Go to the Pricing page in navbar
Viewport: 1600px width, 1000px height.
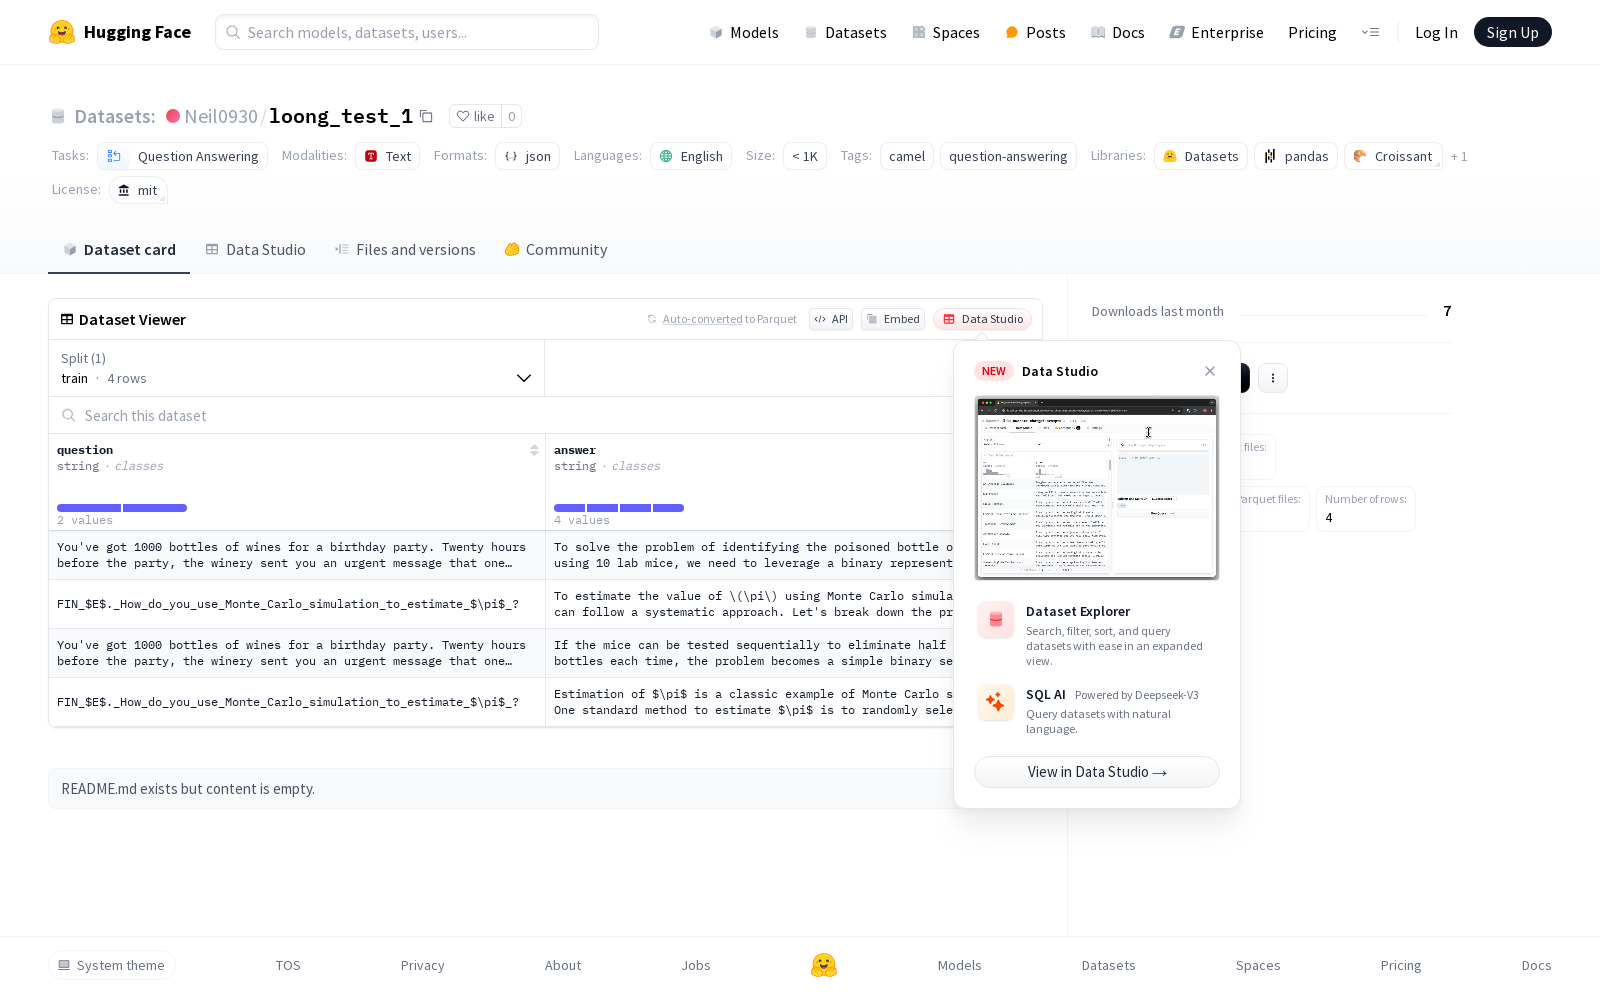(1312, 32)
